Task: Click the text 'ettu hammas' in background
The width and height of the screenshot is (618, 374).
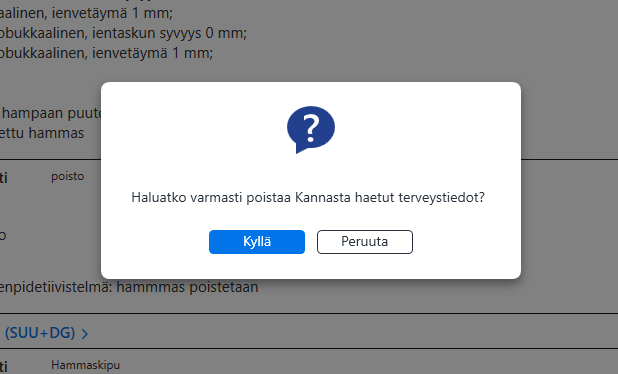Action: pyautogui.click(x=42, y=133)
